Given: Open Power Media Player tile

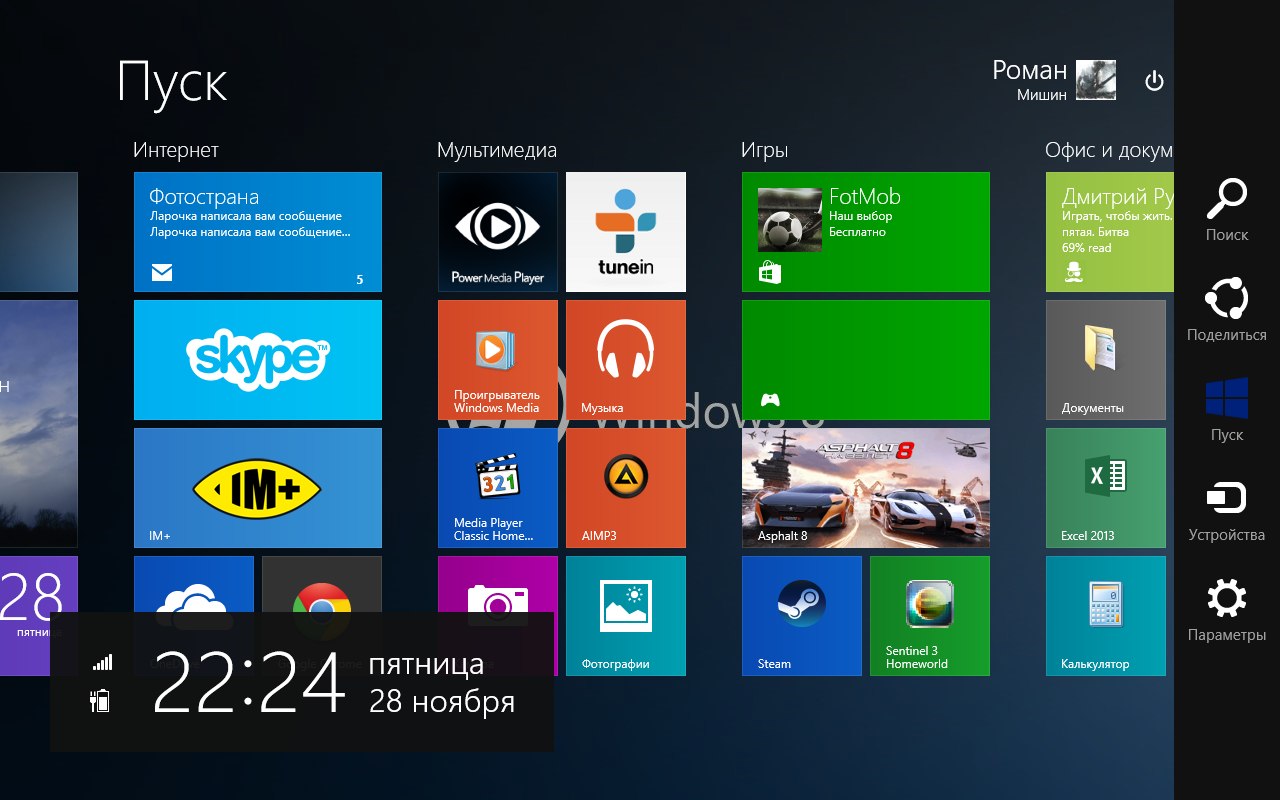Looking at the screenshot, I should click(x=497, y=232).
